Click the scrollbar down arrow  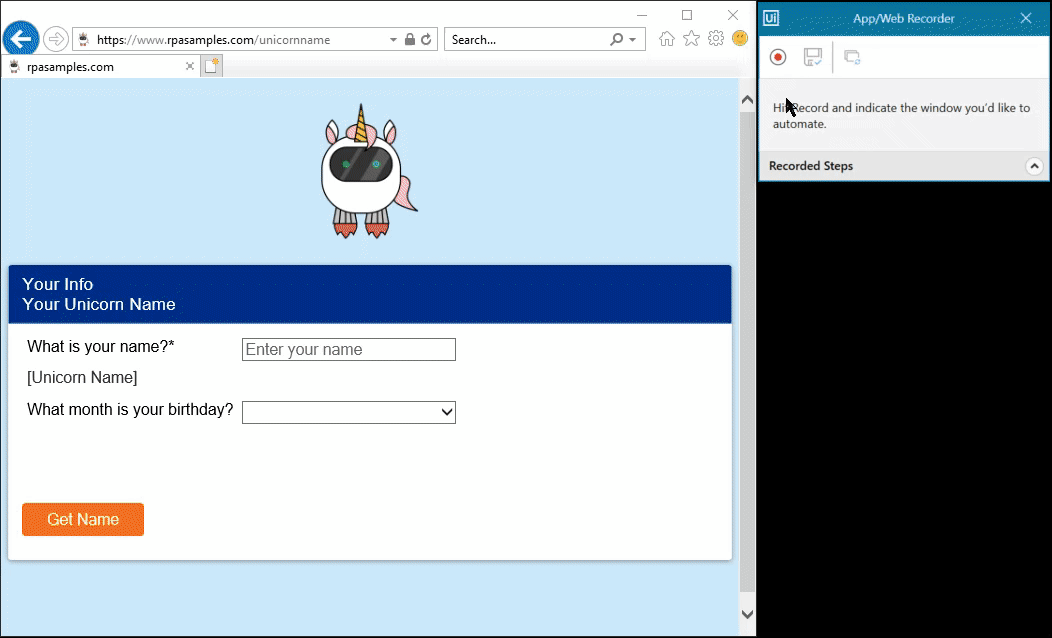(746, 613)
